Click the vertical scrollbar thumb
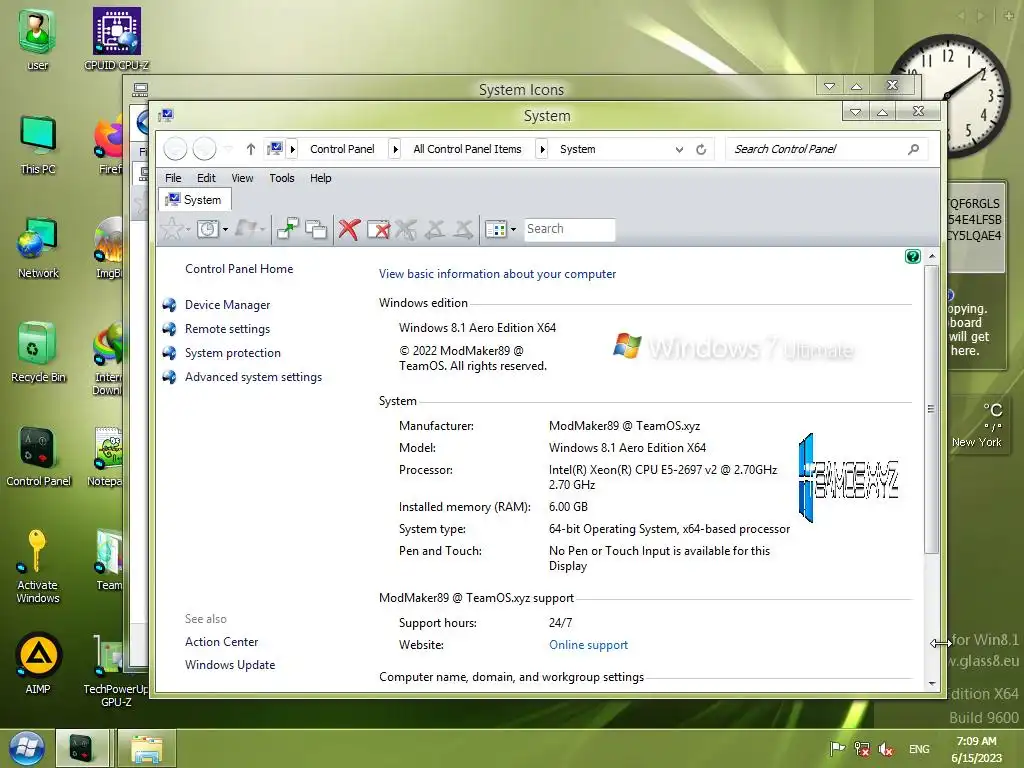The width and height of the screenshot is (1024, 768). [932, 409]
